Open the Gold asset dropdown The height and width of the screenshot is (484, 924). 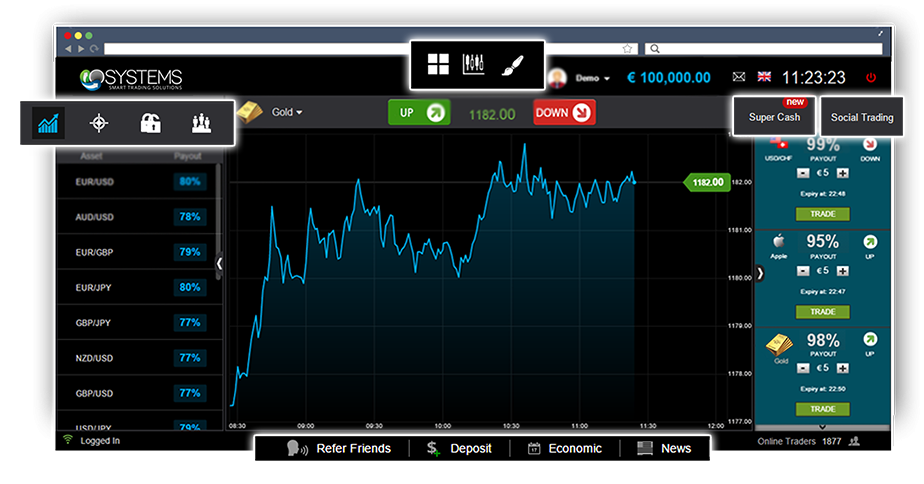(286, 112)
